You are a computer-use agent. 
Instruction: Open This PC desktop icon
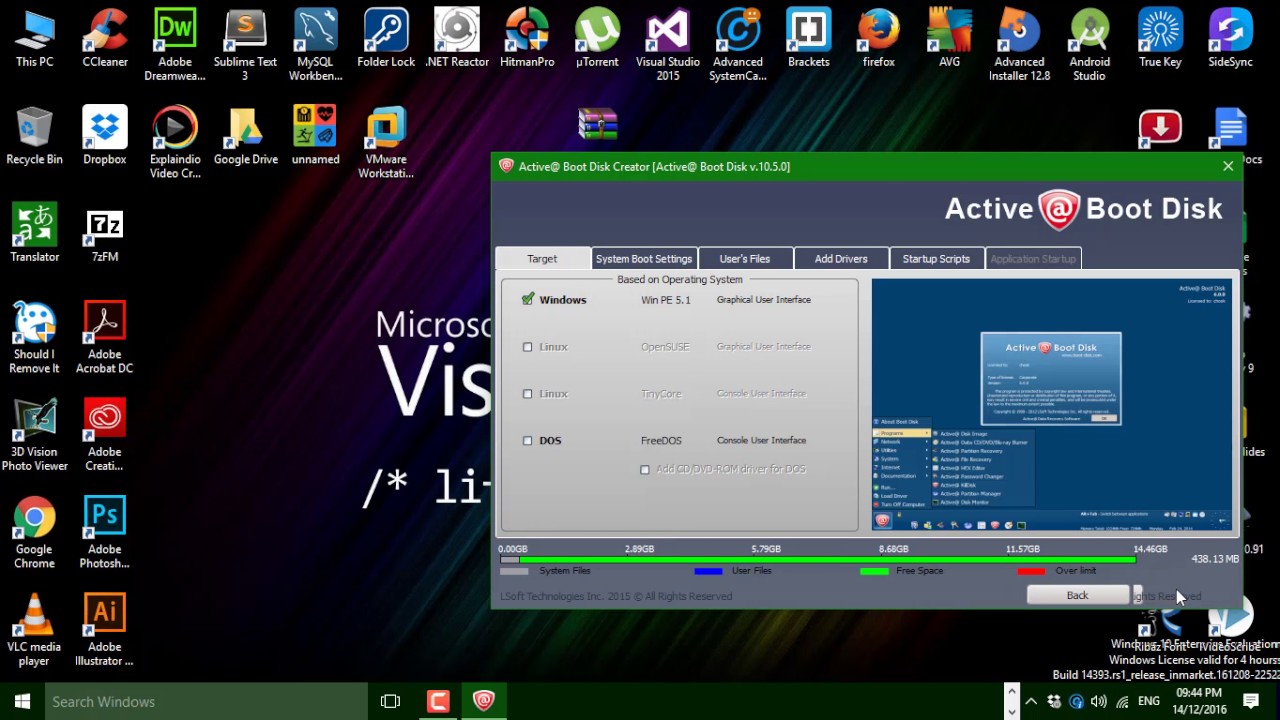[34, 40]
